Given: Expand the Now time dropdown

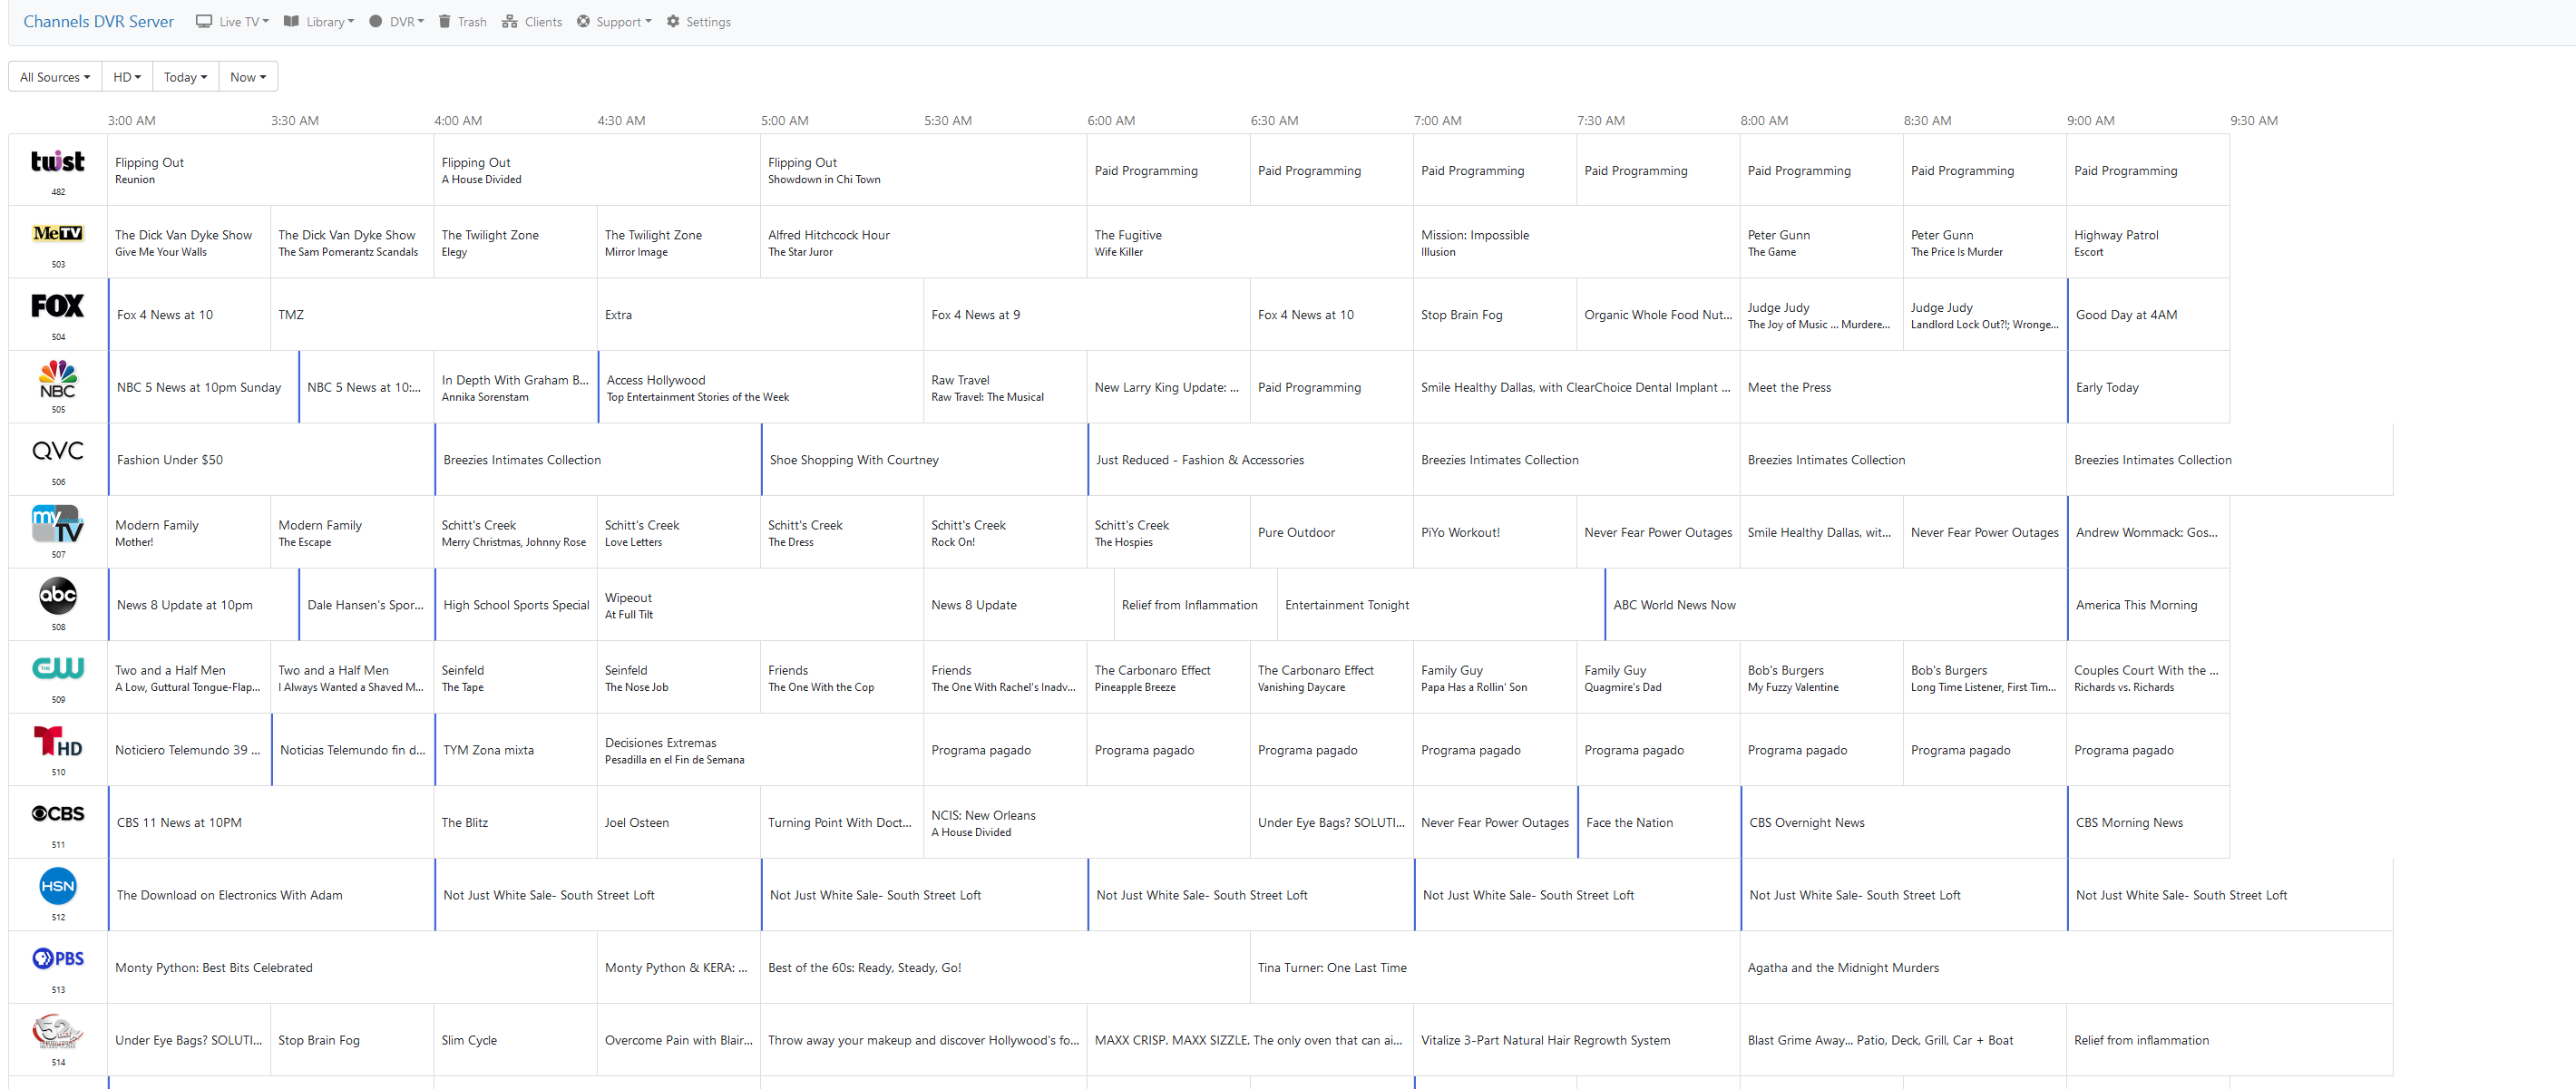Looking at the screenshot, I should point(248,77).
